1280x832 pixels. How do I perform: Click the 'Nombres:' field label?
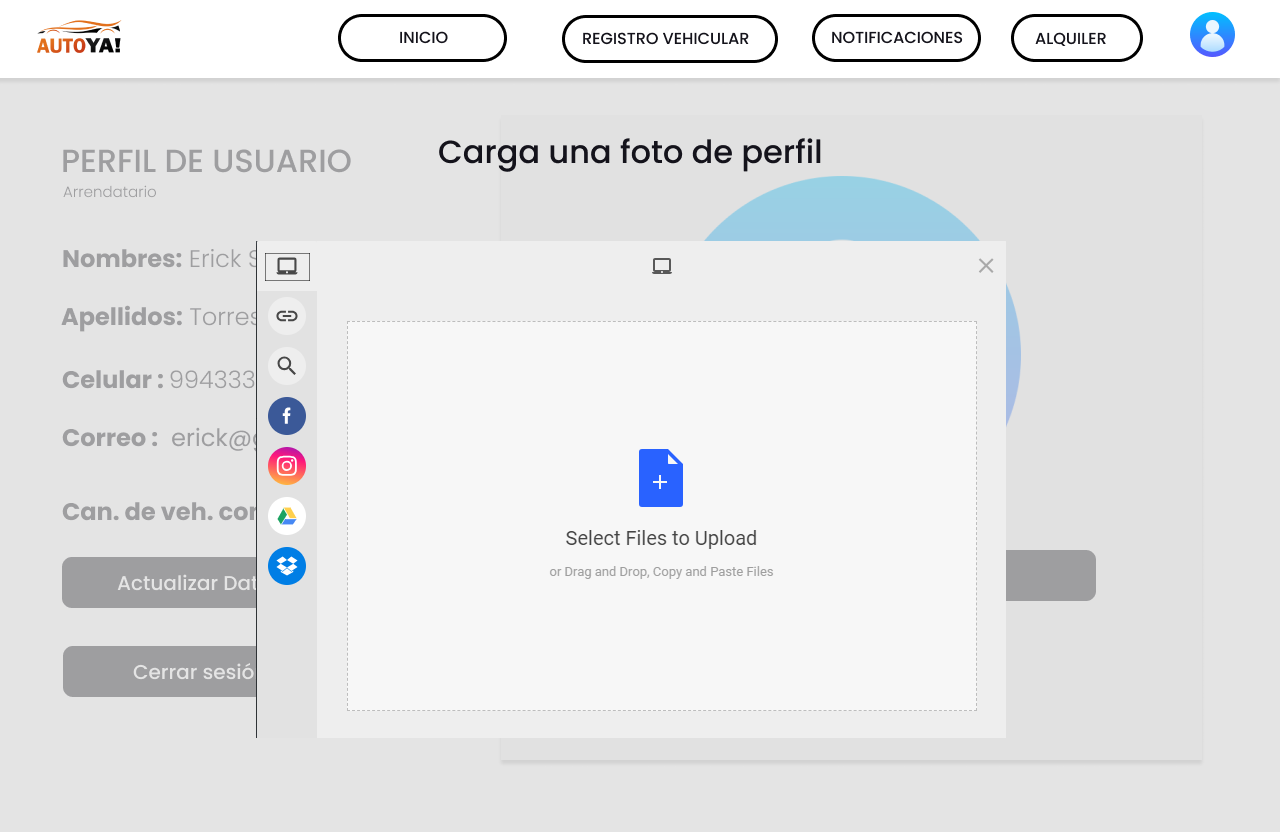pyautogui.click(x=122, y=259)
